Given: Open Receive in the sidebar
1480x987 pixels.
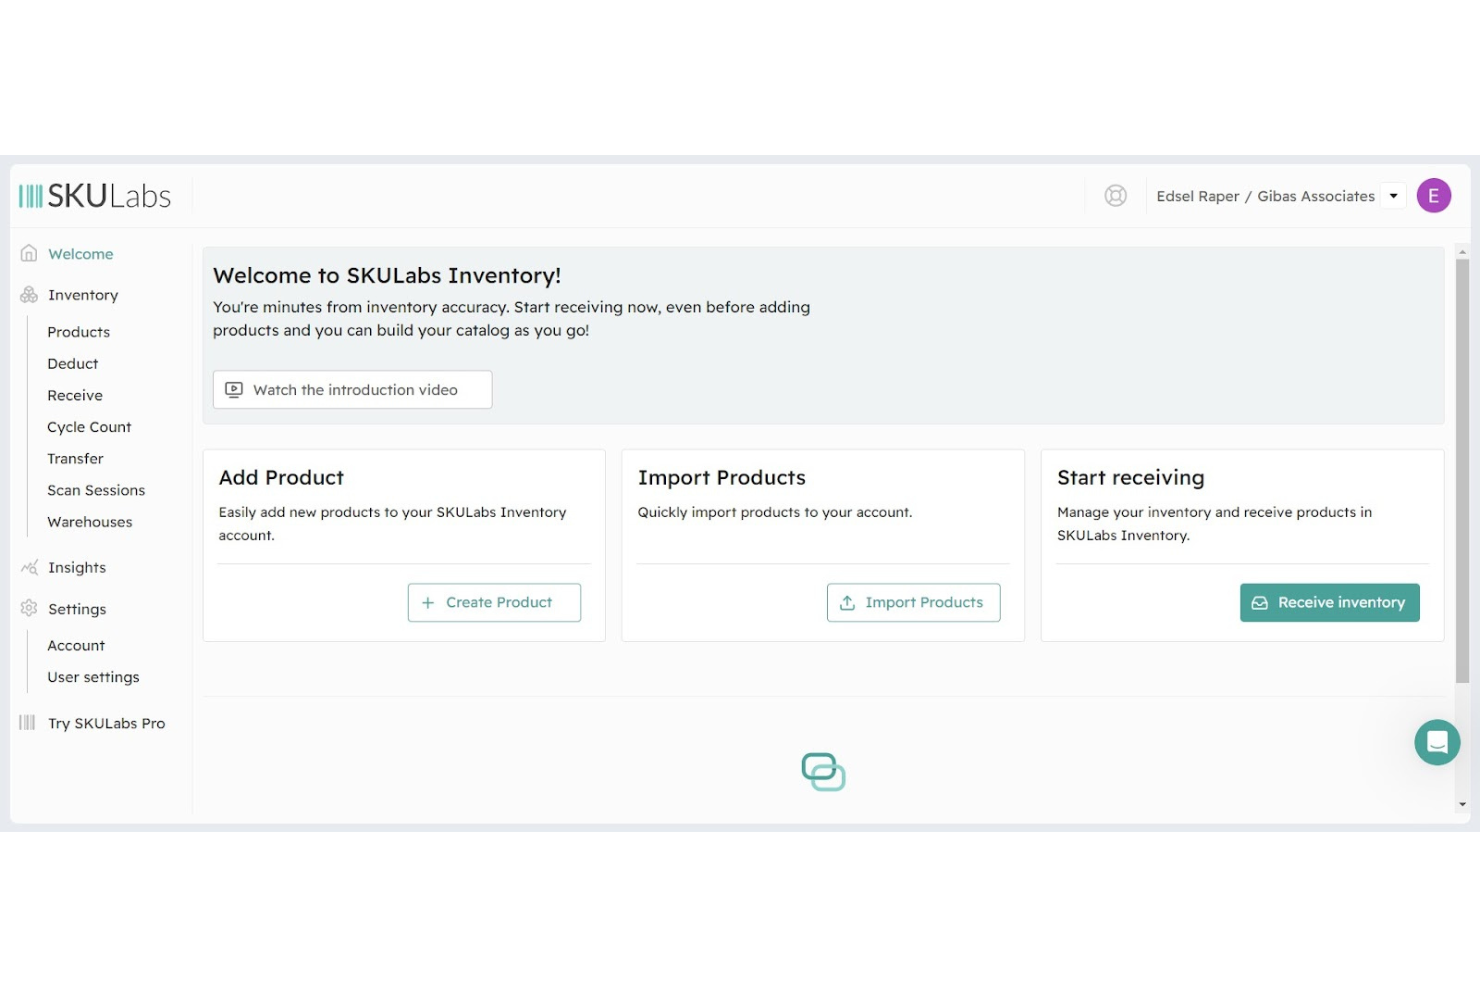Looking at the screenshot, I should point(75,395).
